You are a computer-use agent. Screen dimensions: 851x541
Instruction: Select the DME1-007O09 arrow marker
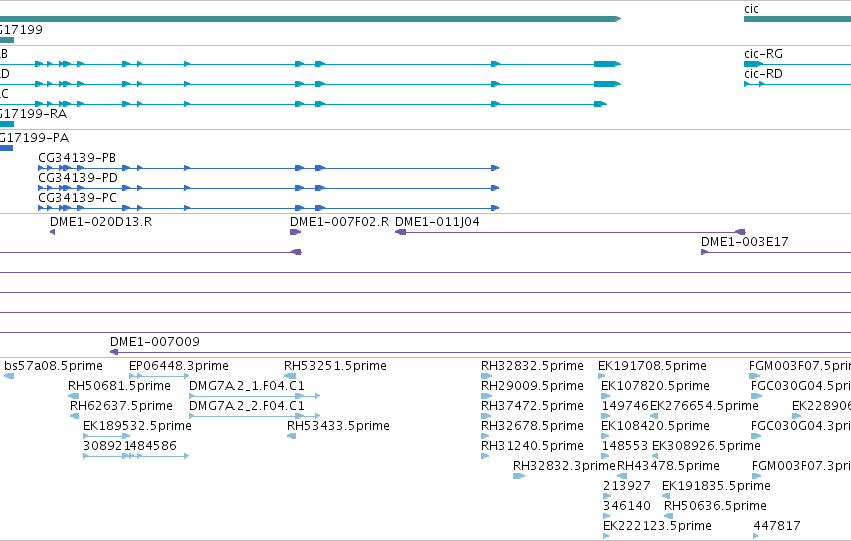click(x=114, y=352)
